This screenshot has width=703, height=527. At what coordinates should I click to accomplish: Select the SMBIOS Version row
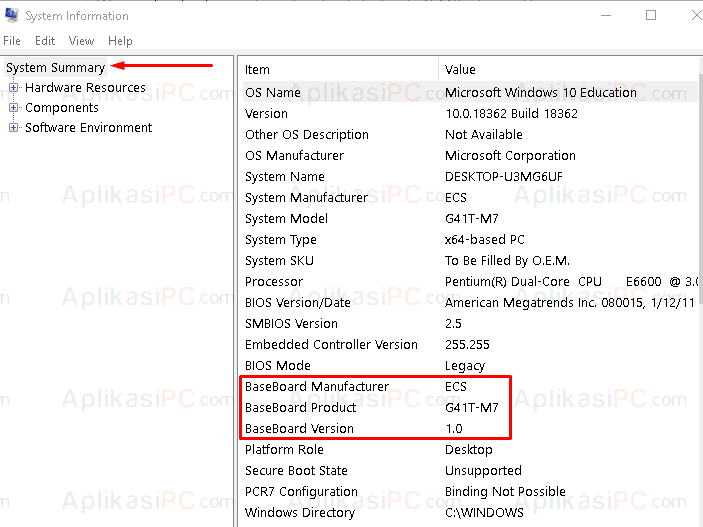coord(470,323)
